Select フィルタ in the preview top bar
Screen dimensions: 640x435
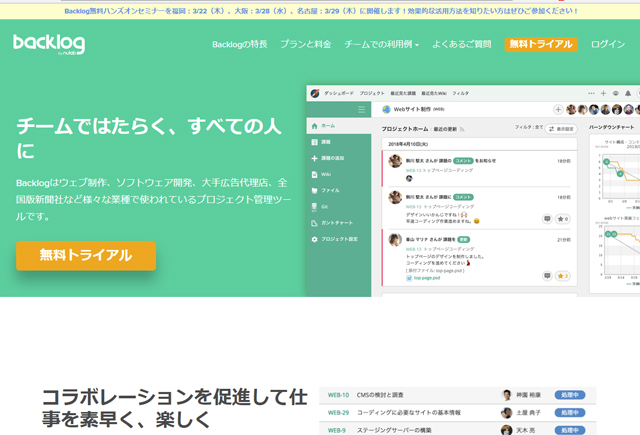coord(460,93)
